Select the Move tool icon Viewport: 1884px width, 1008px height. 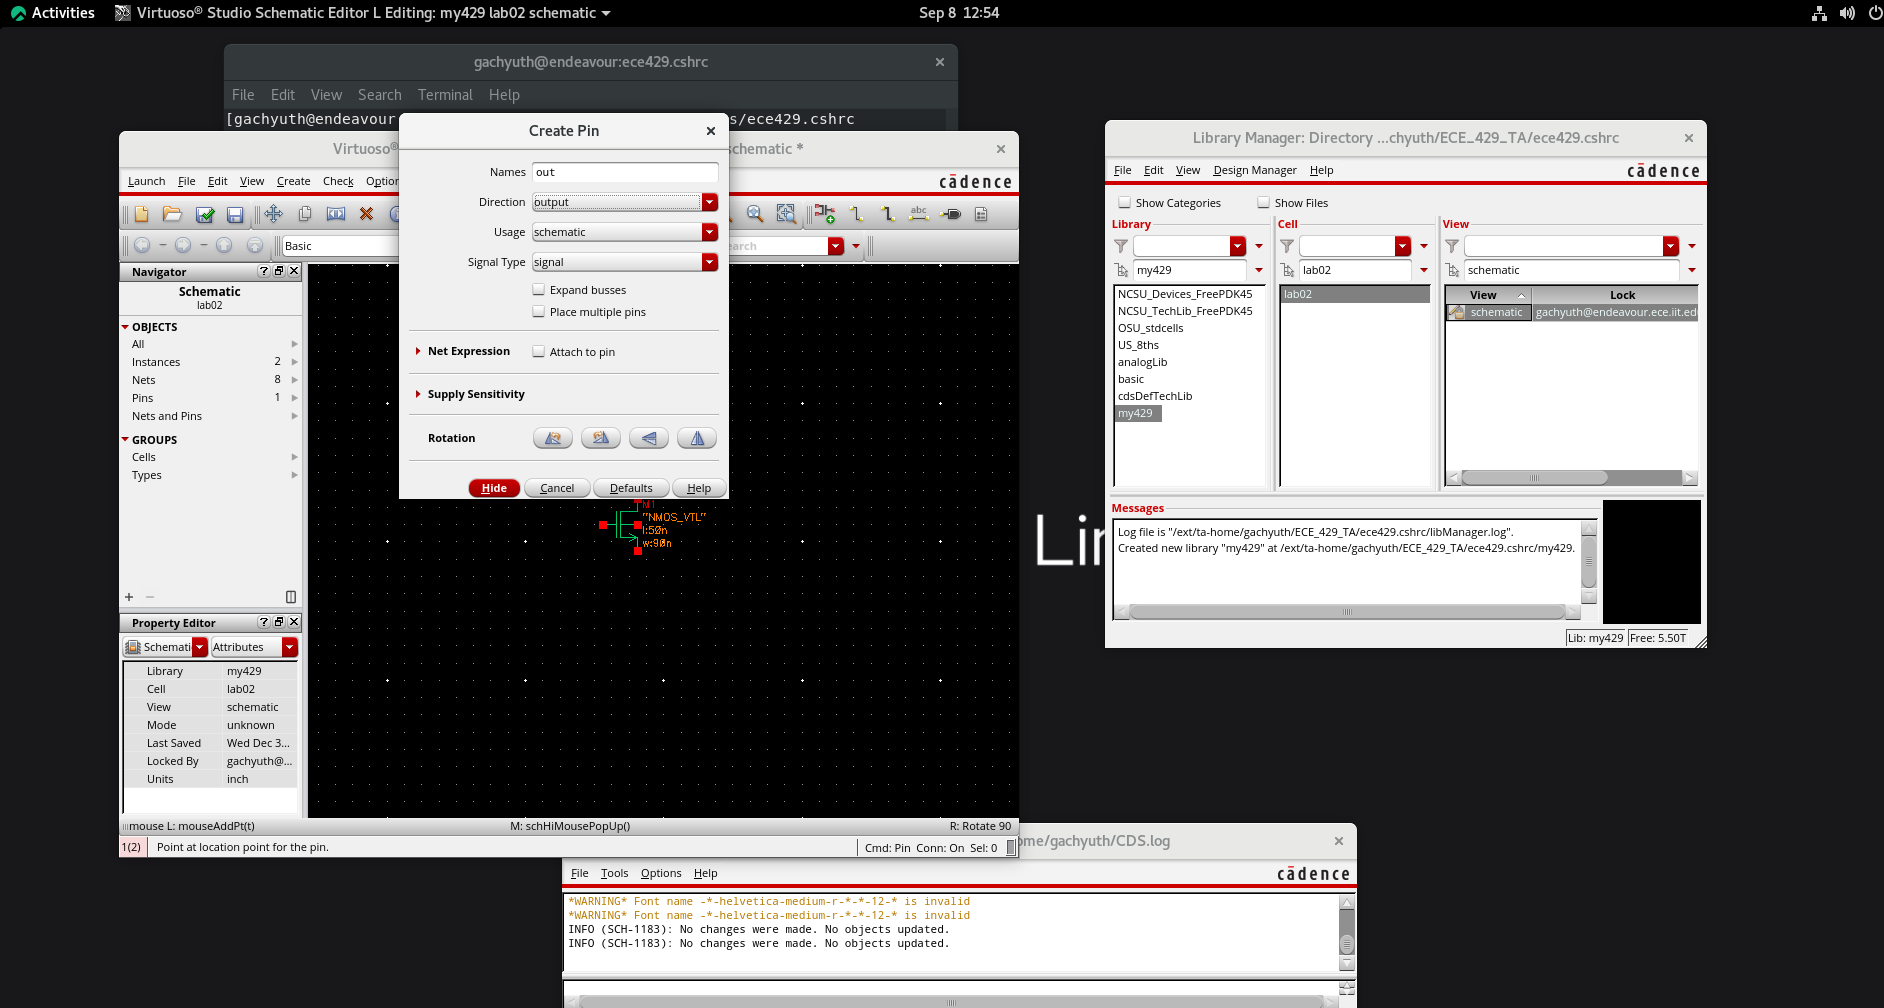pos(273,214)
